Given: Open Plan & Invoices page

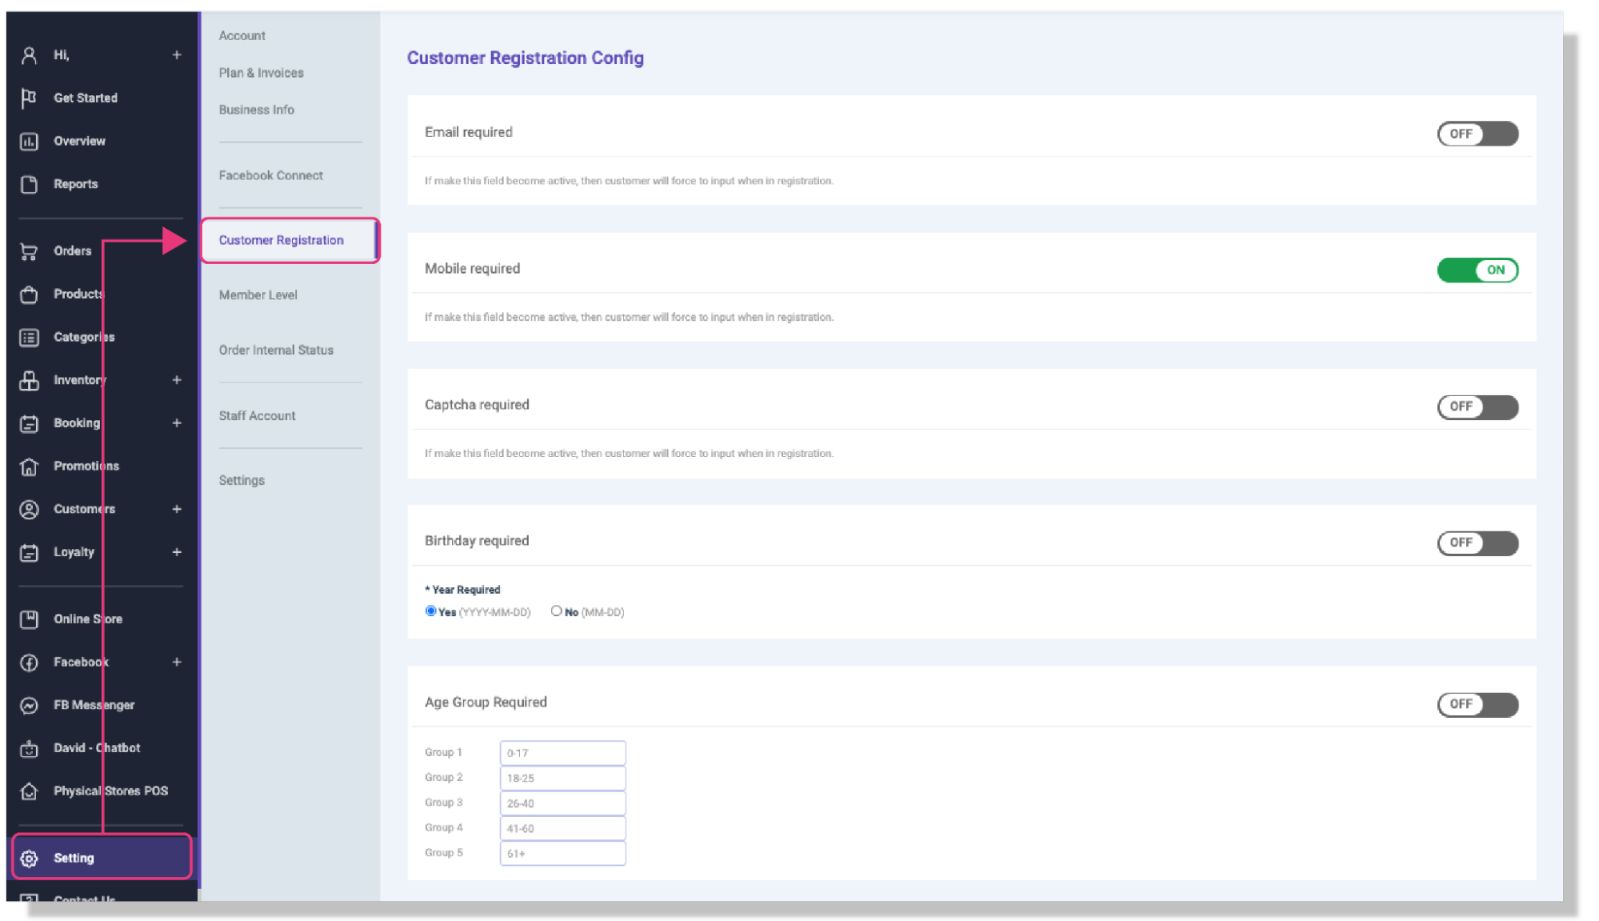Looking at the screenshot, I should [261, 73].
